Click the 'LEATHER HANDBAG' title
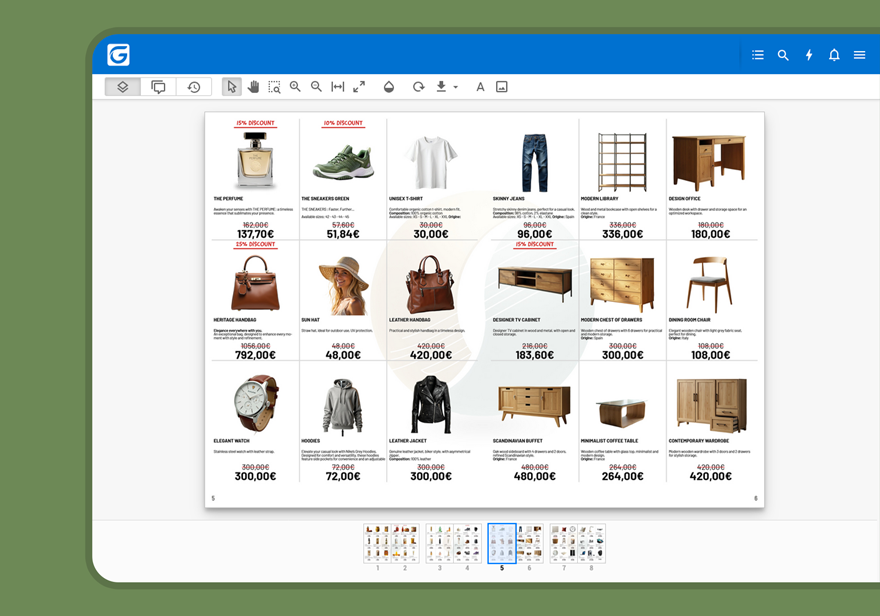The width and height of the screenshot is (880, 616). [x=410, y=320]
